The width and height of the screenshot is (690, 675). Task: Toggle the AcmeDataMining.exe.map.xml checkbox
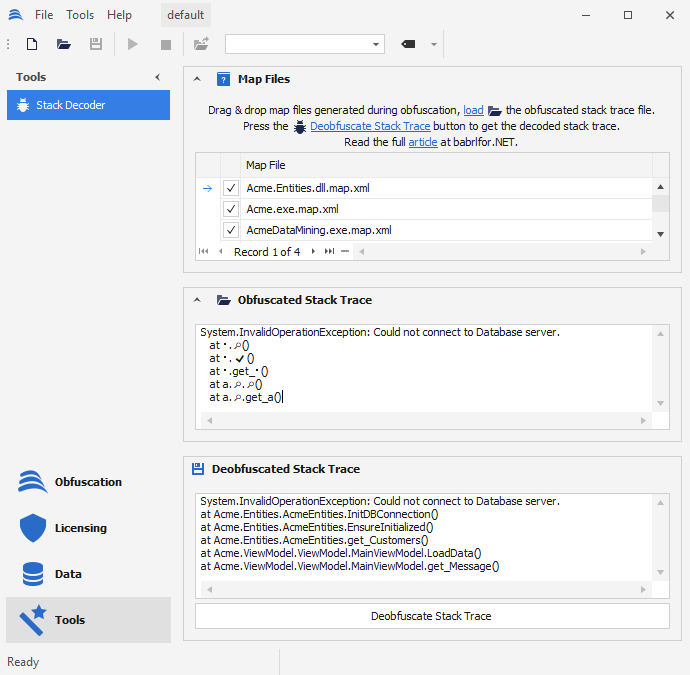tap(231, 230)
